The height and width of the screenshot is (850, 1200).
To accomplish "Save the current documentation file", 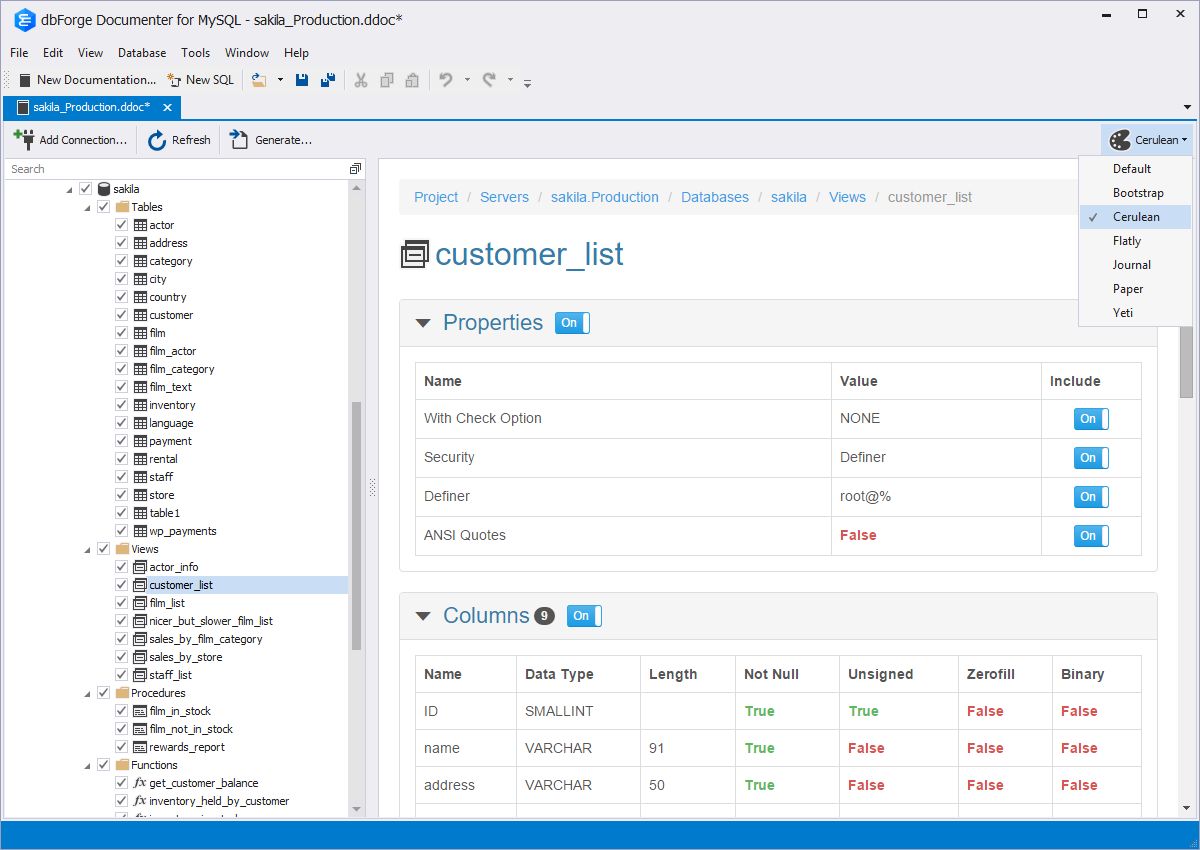I will pyautogui.click(x=302, y=80).
